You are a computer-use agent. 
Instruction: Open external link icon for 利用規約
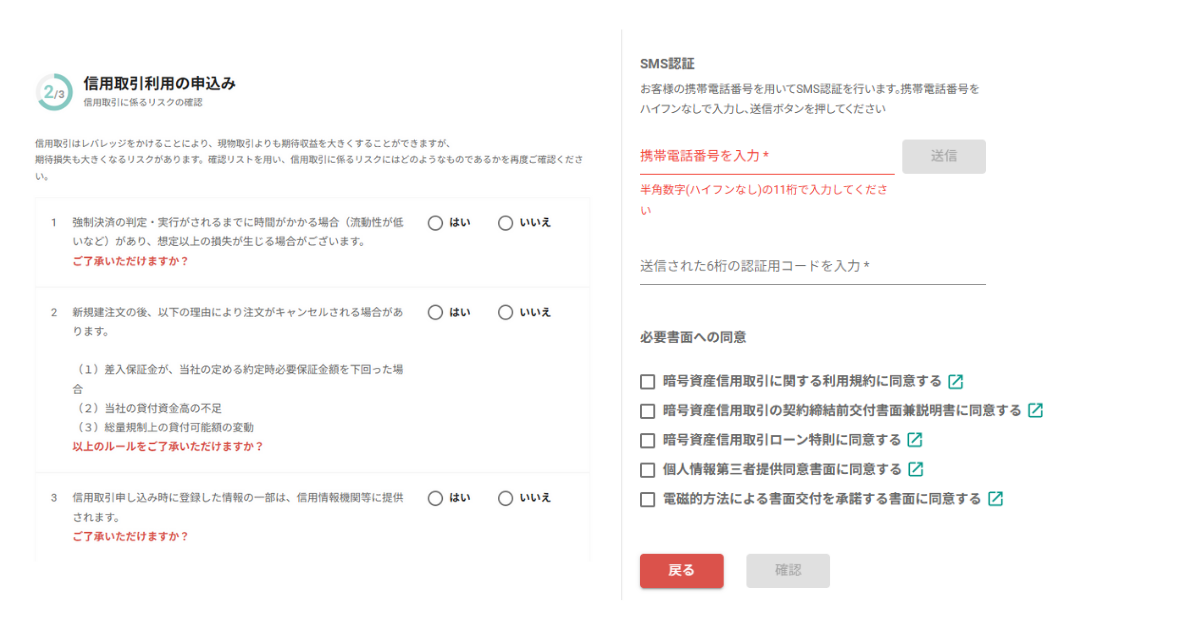coord(956,381)
